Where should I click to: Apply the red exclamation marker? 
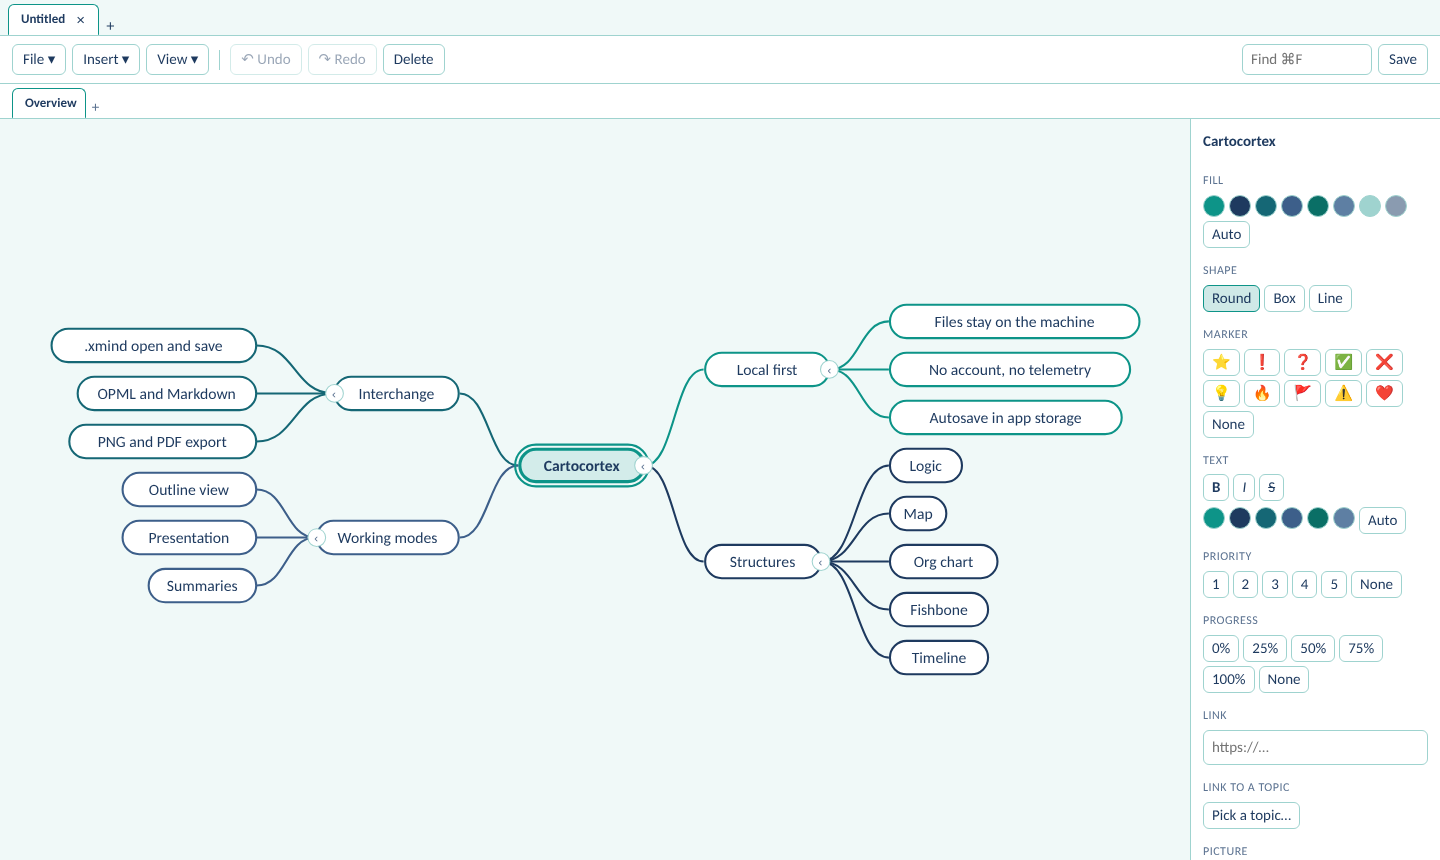pos(1262,362)
